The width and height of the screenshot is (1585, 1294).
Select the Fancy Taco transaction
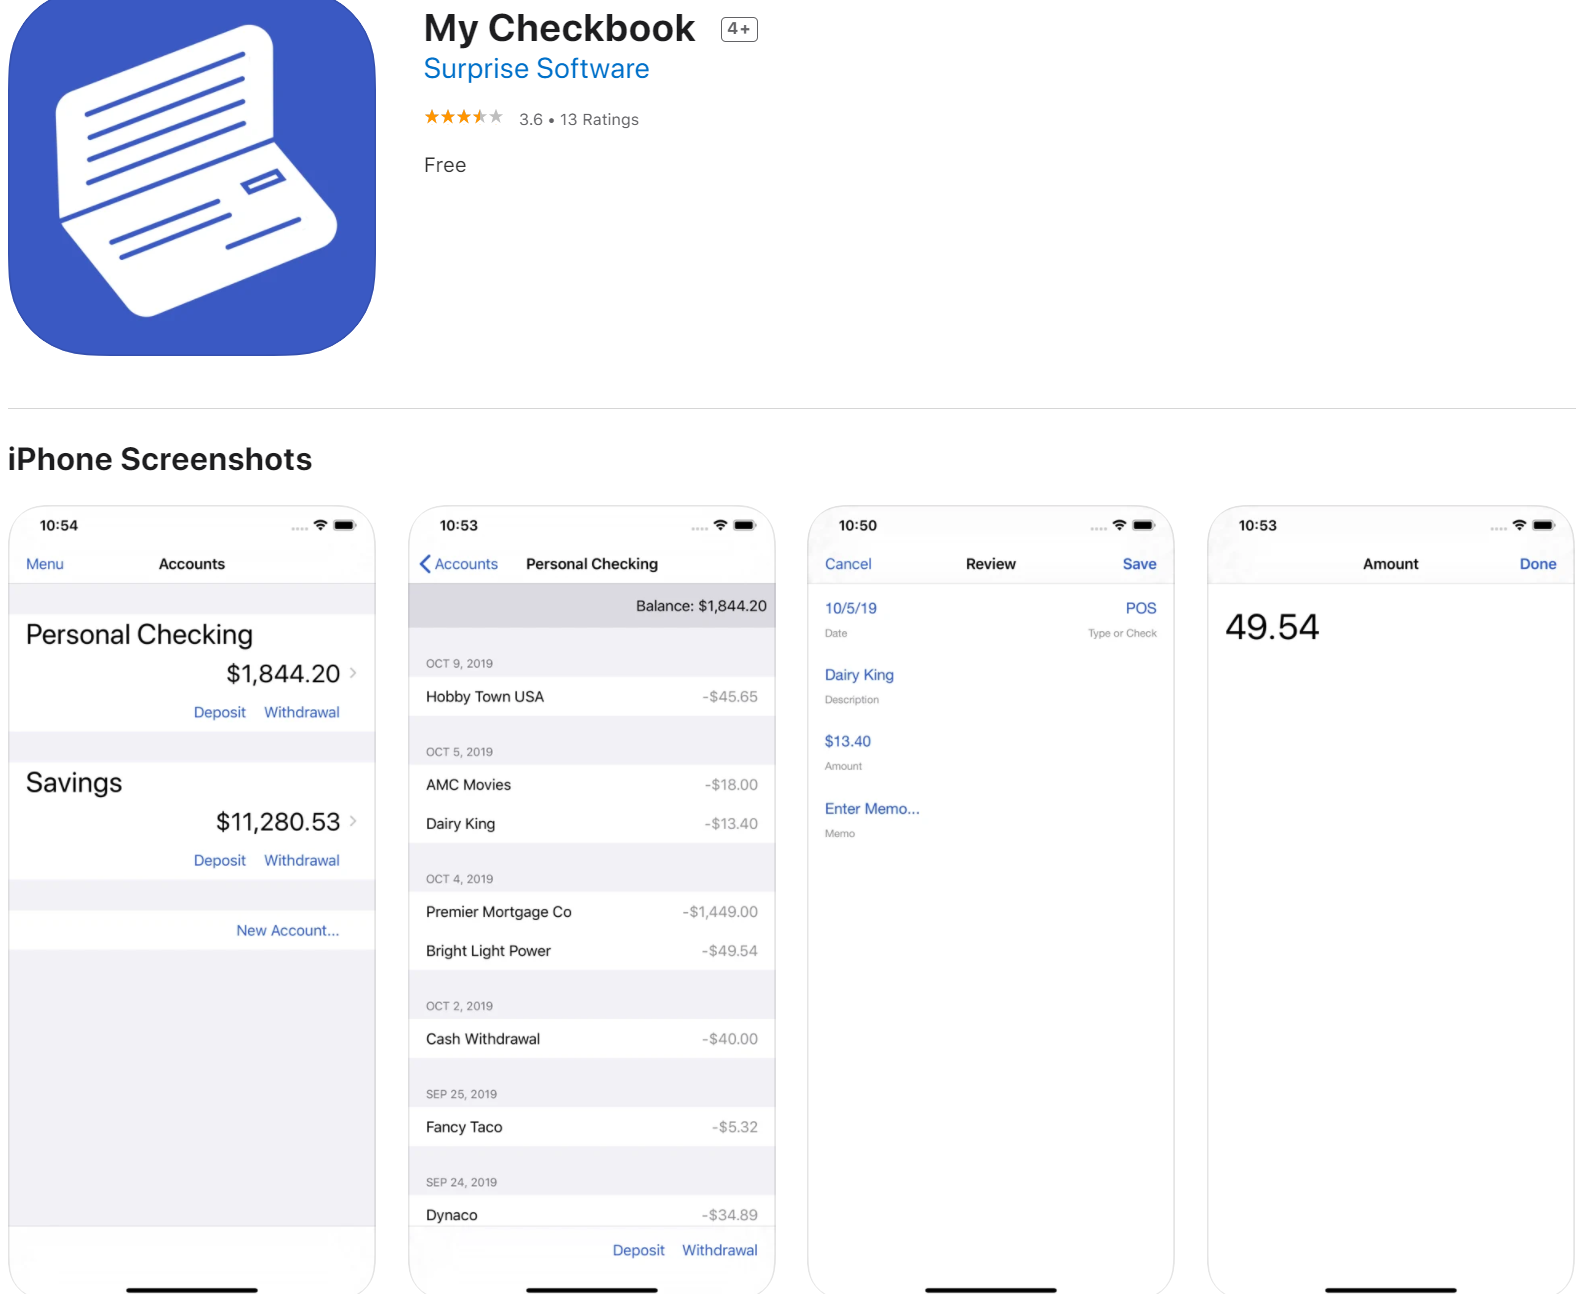pyautogui.click(x=592, y=1127)
